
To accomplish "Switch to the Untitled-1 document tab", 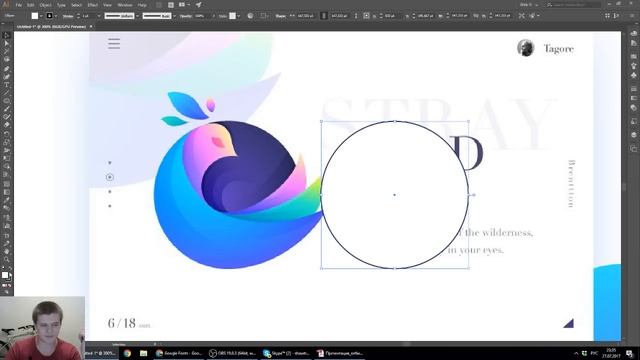I will click(51, 27).
